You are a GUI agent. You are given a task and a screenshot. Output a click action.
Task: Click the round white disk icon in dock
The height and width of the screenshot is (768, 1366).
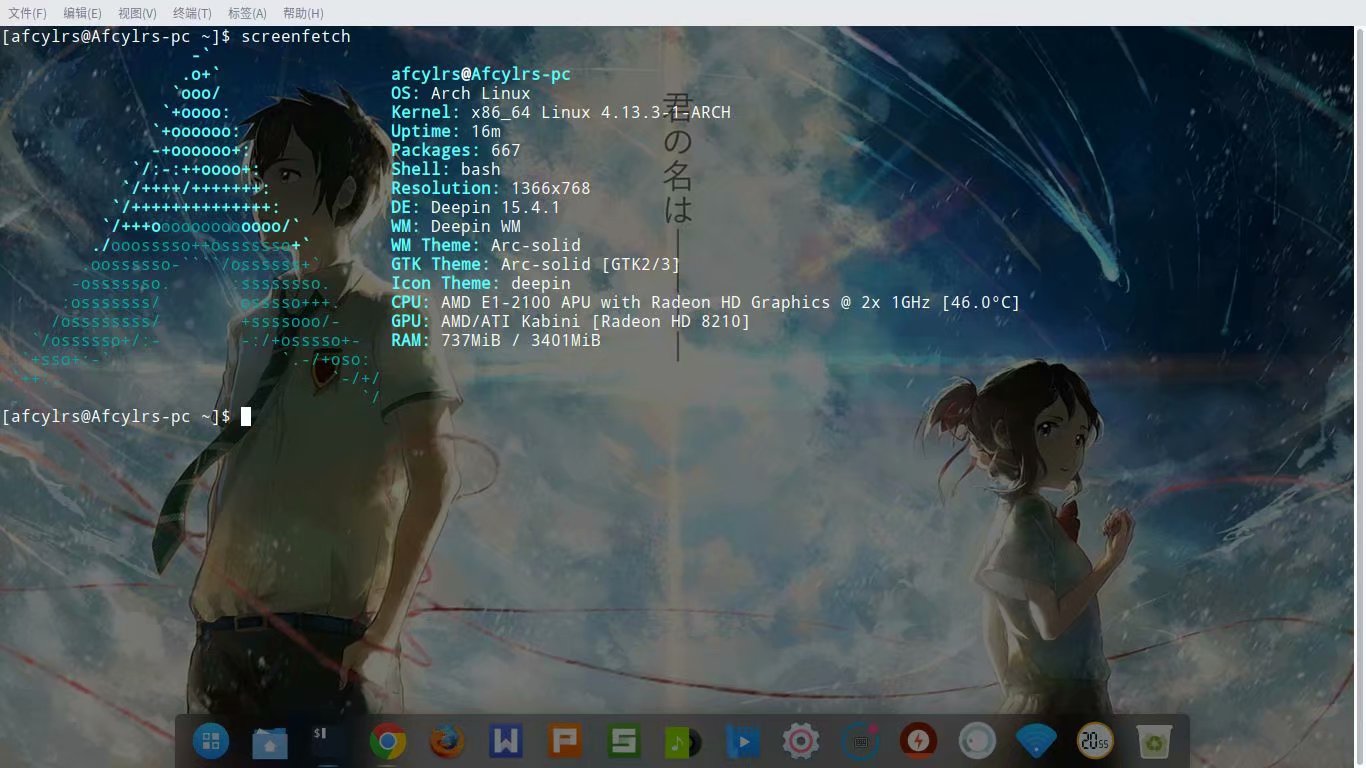(x=977, y=741)
